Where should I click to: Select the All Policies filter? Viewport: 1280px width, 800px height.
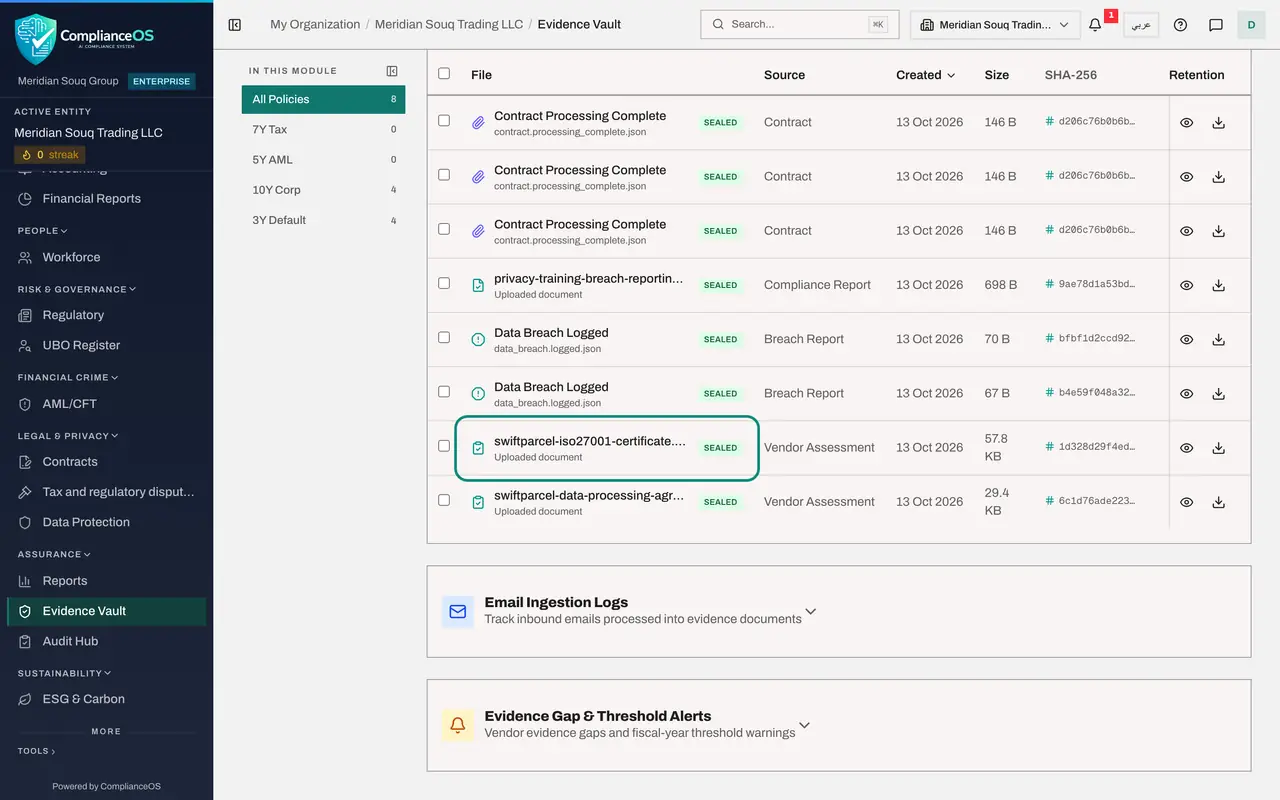click(323, 99)
